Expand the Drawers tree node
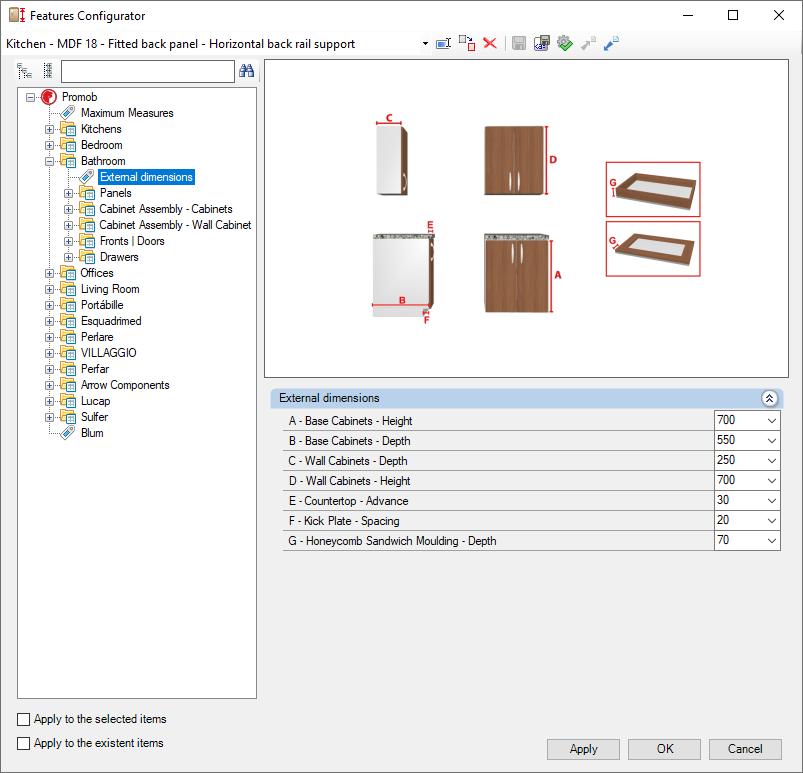Viewport: 803px width, 773px height. 68,258
